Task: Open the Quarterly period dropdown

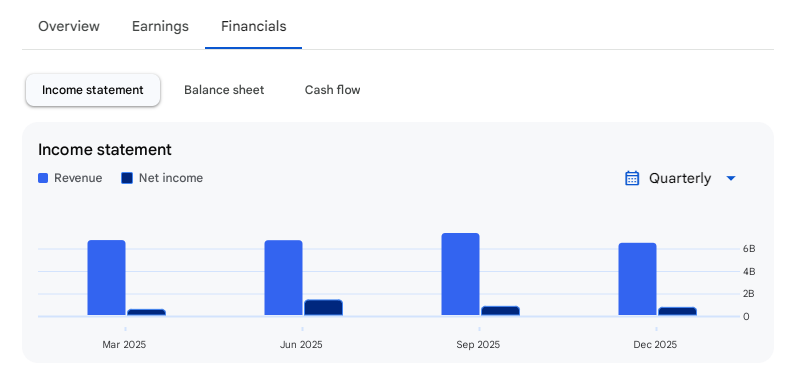Action: 680,178
